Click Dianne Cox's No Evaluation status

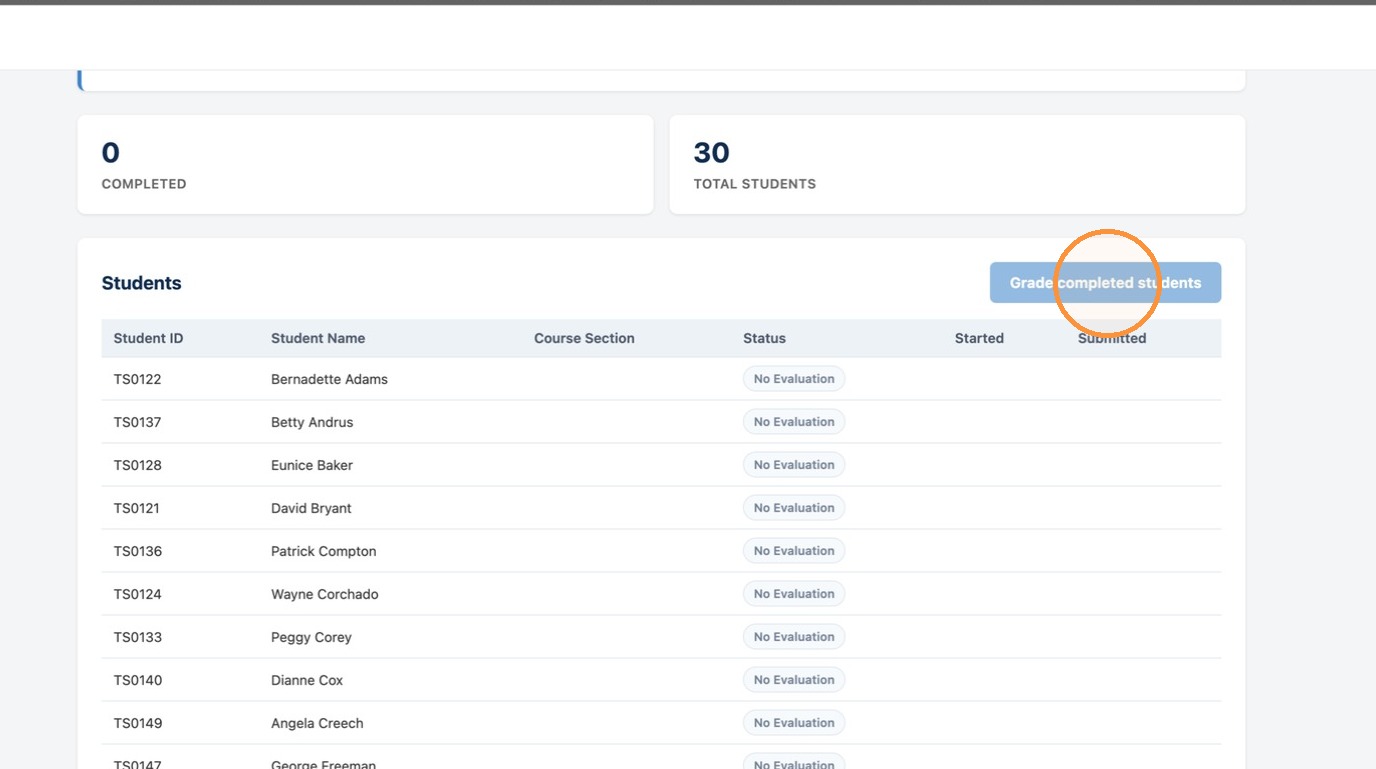[x=794, y=680]
